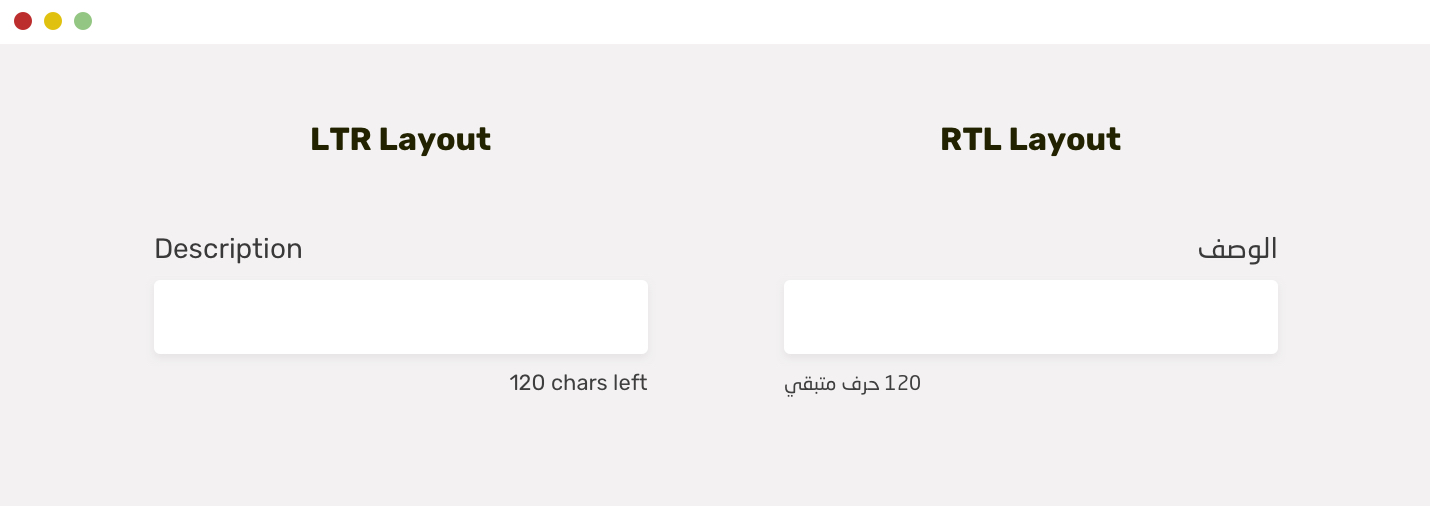Click the number "120" in the English counter
This screenshot has width=1430, height=506.
(x=527, y=382)
